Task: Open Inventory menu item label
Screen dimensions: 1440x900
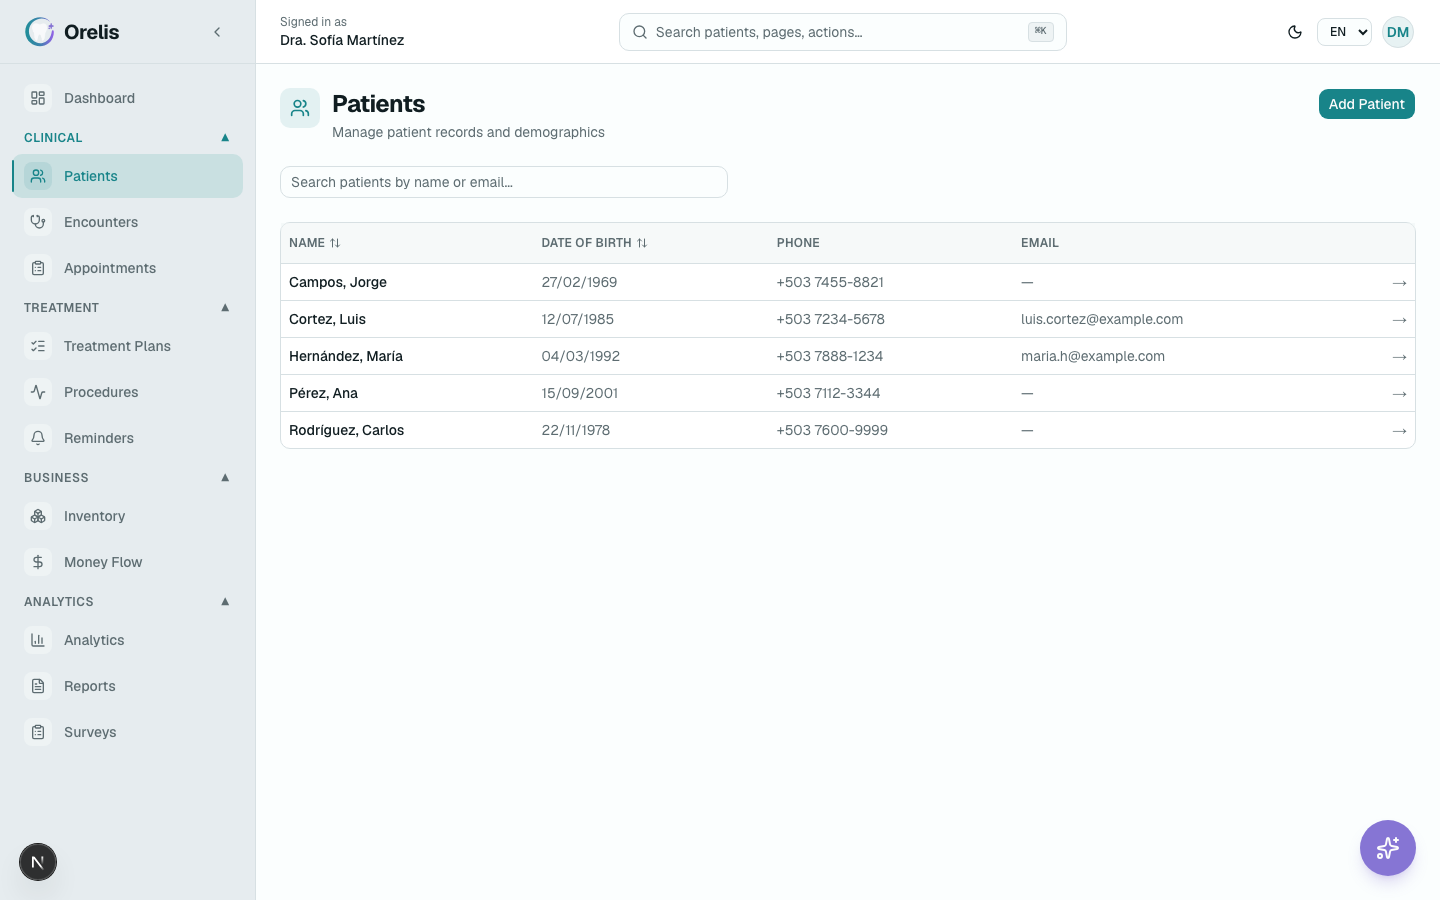Action: pos(95,516)
